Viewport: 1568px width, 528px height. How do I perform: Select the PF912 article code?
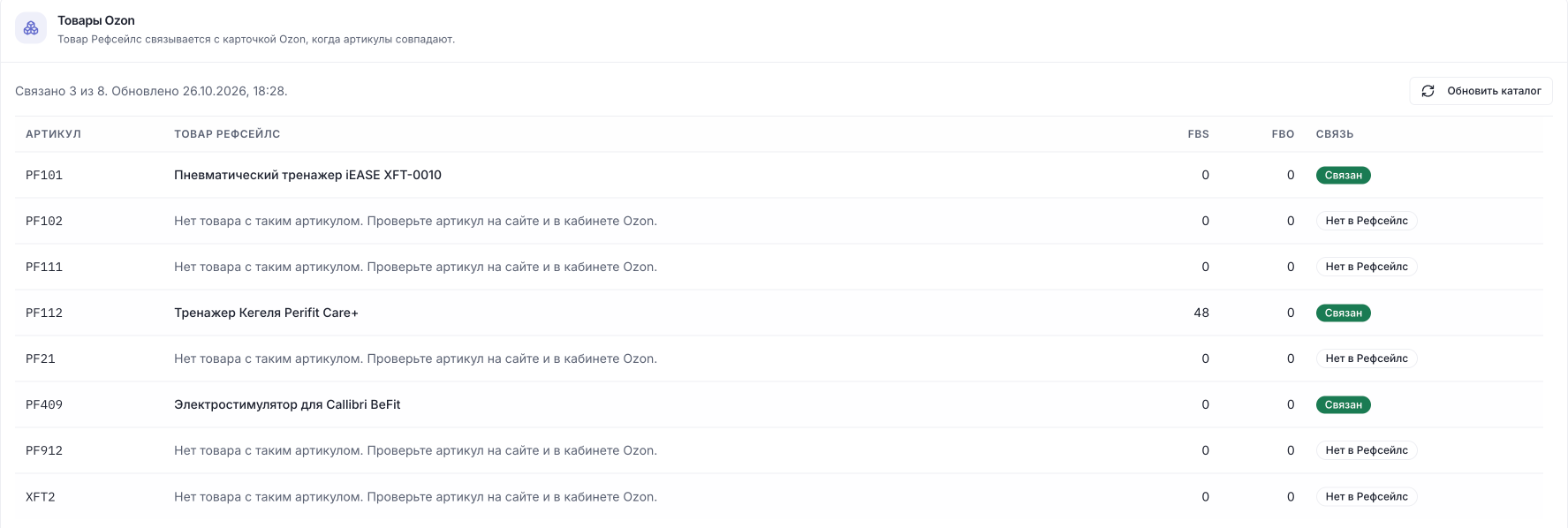(x=44, y=451)
